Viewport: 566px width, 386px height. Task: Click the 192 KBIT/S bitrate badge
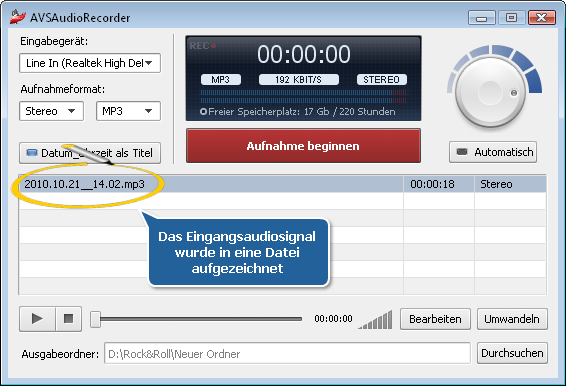tap(299, 79)
